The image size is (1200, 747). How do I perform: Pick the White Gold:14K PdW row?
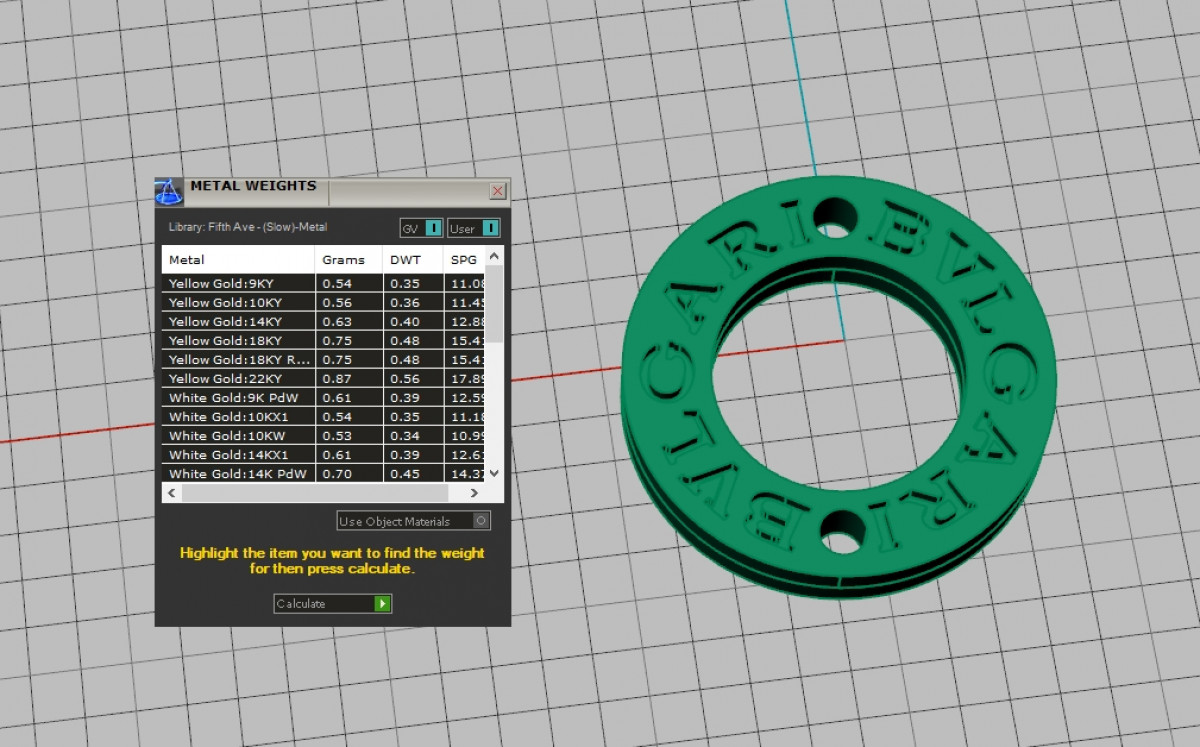pos(237,474)
